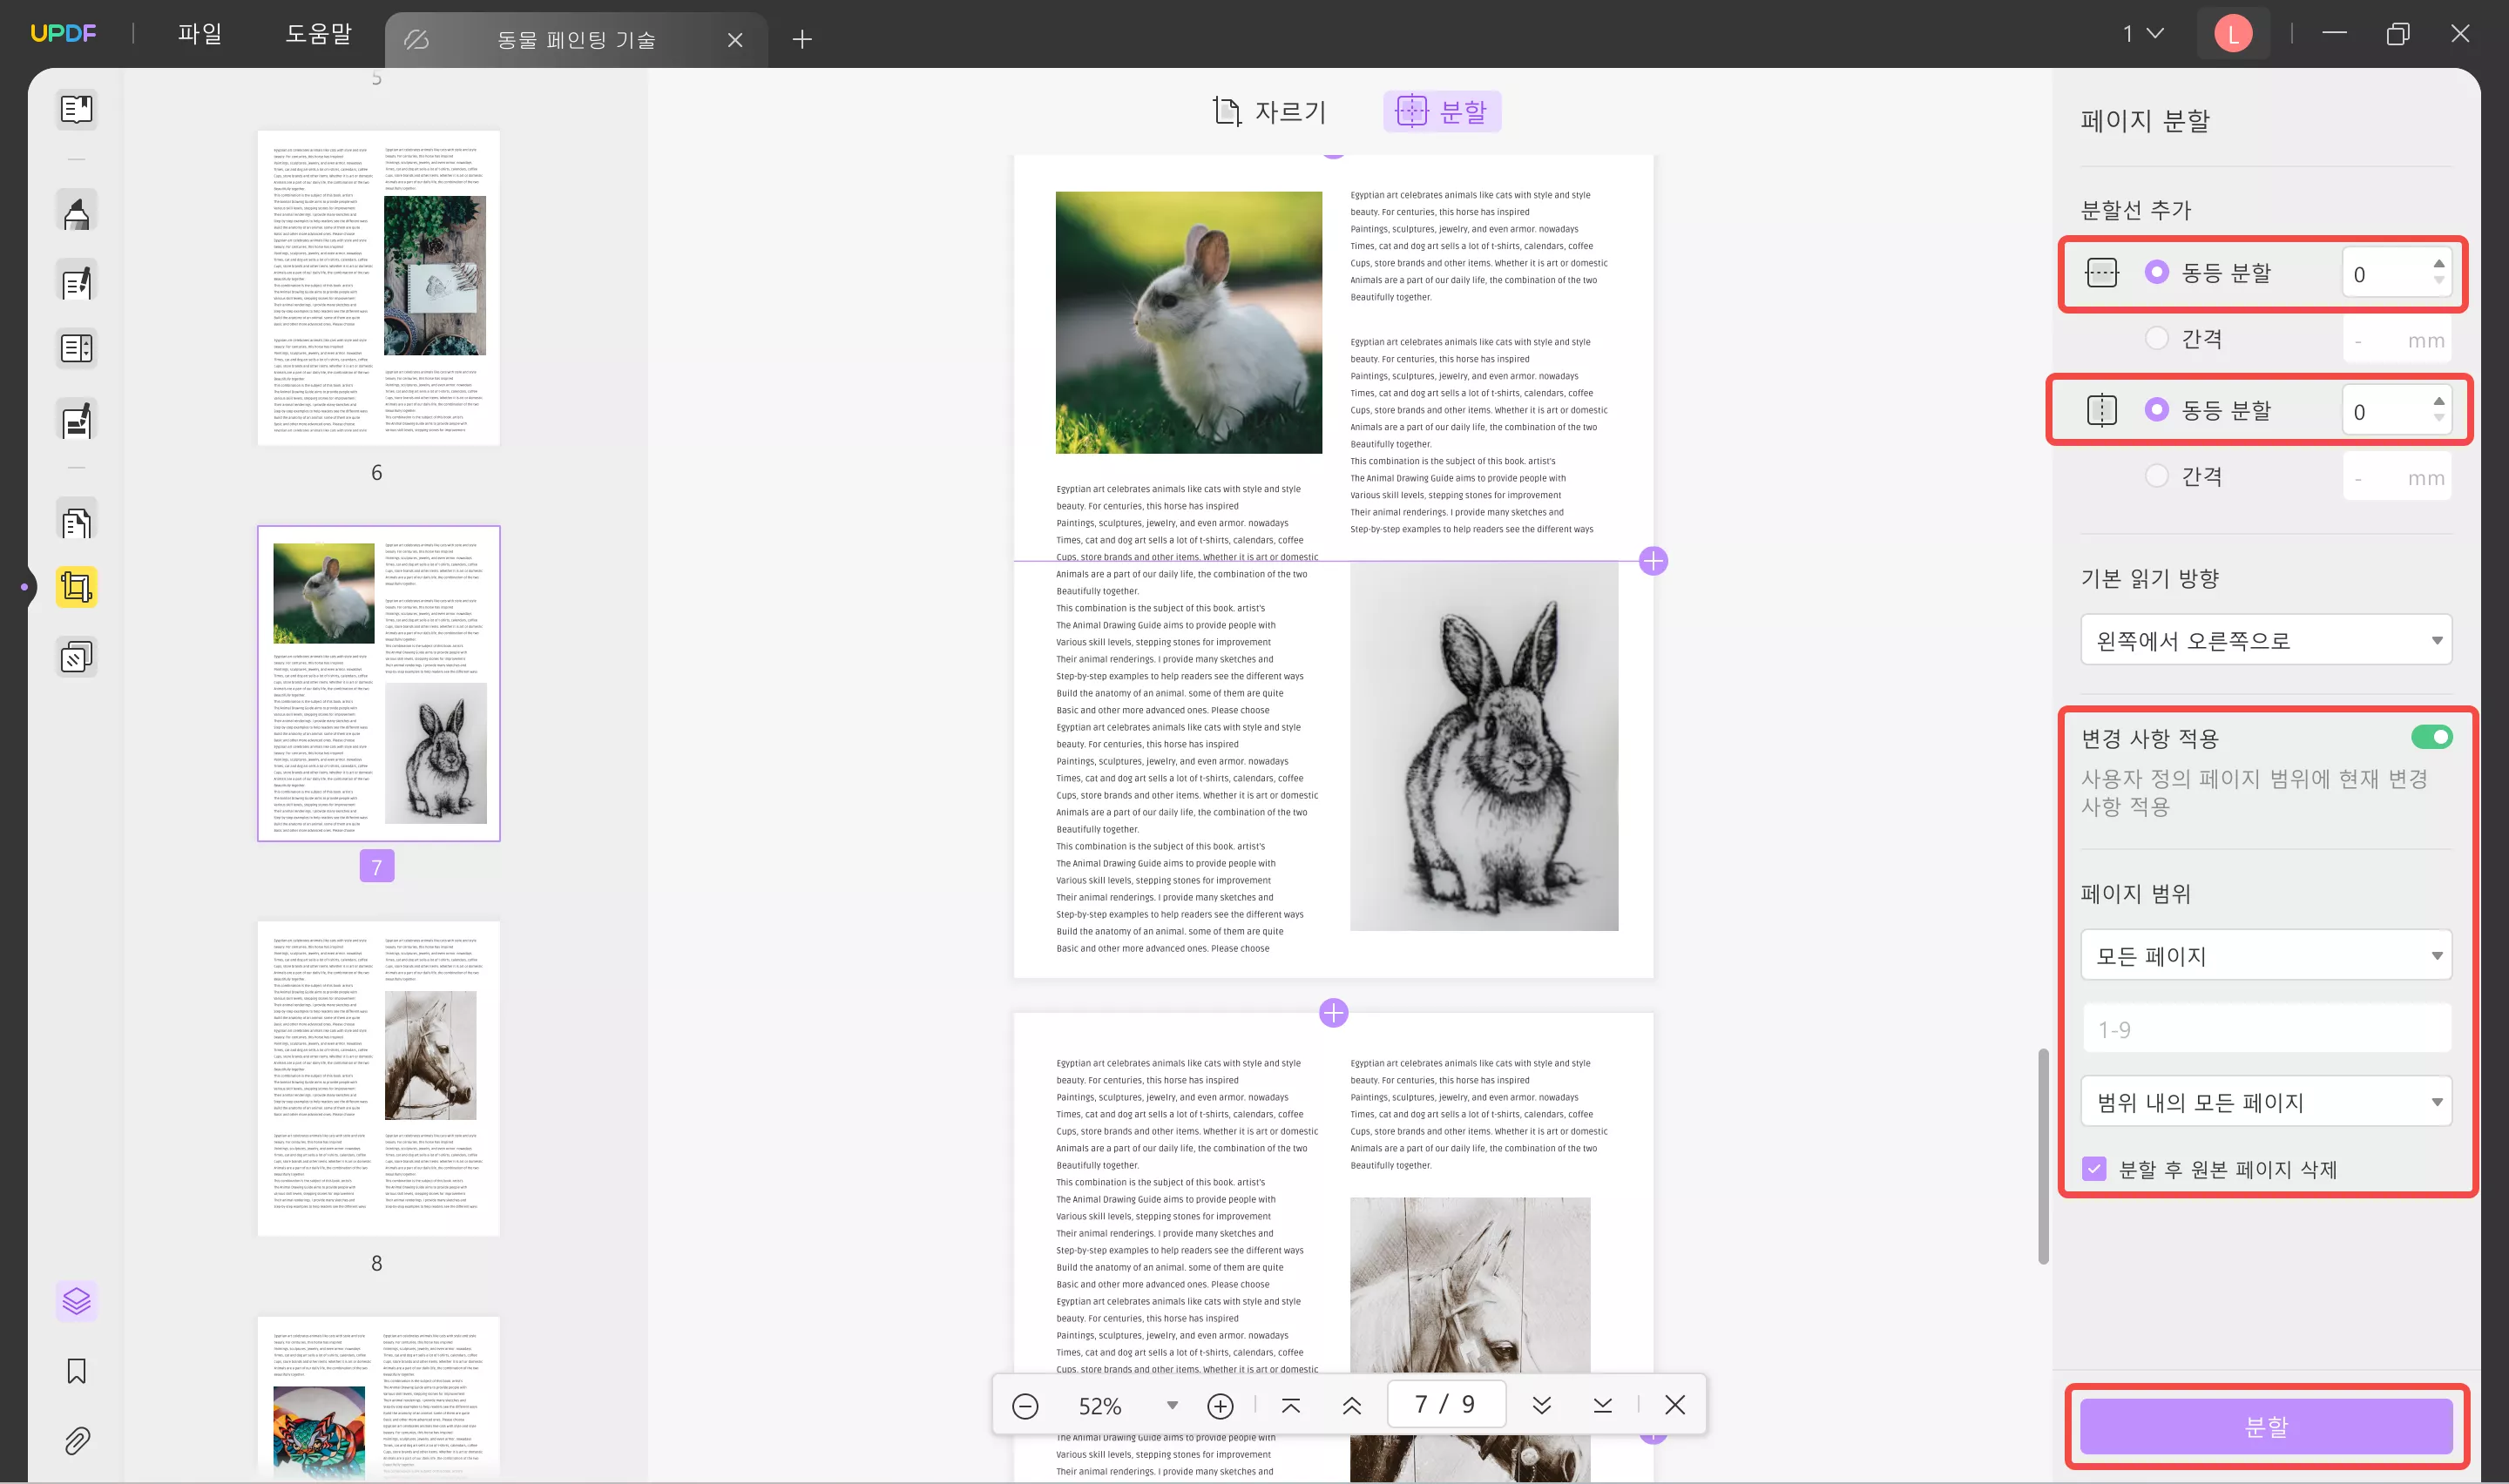This screenshot has width=2509, height=1484.
Task: Switch to the document tab in the title bar
Action: pos(576,40)
